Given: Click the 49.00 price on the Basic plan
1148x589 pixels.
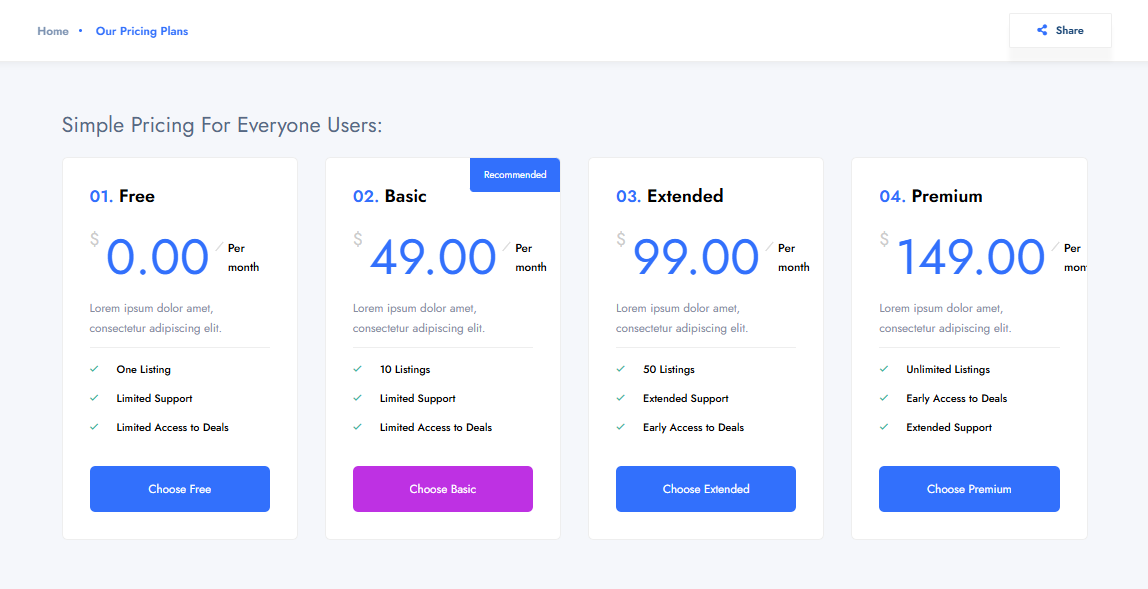Looking at the screenshot, I should (x=432, y=258).
